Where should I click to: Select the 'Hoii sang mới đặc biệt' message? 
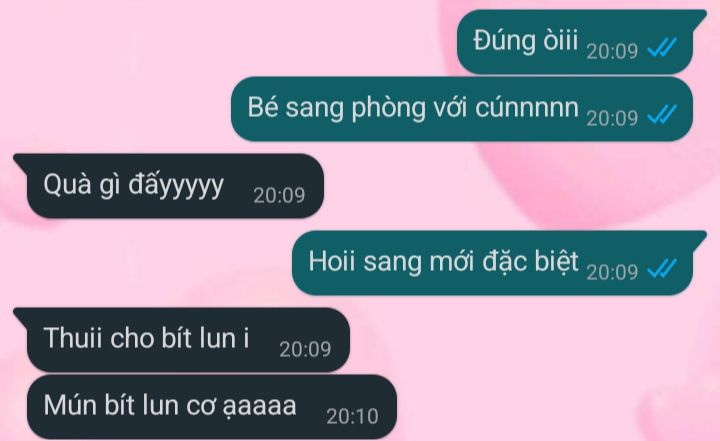tap(499, 263)
